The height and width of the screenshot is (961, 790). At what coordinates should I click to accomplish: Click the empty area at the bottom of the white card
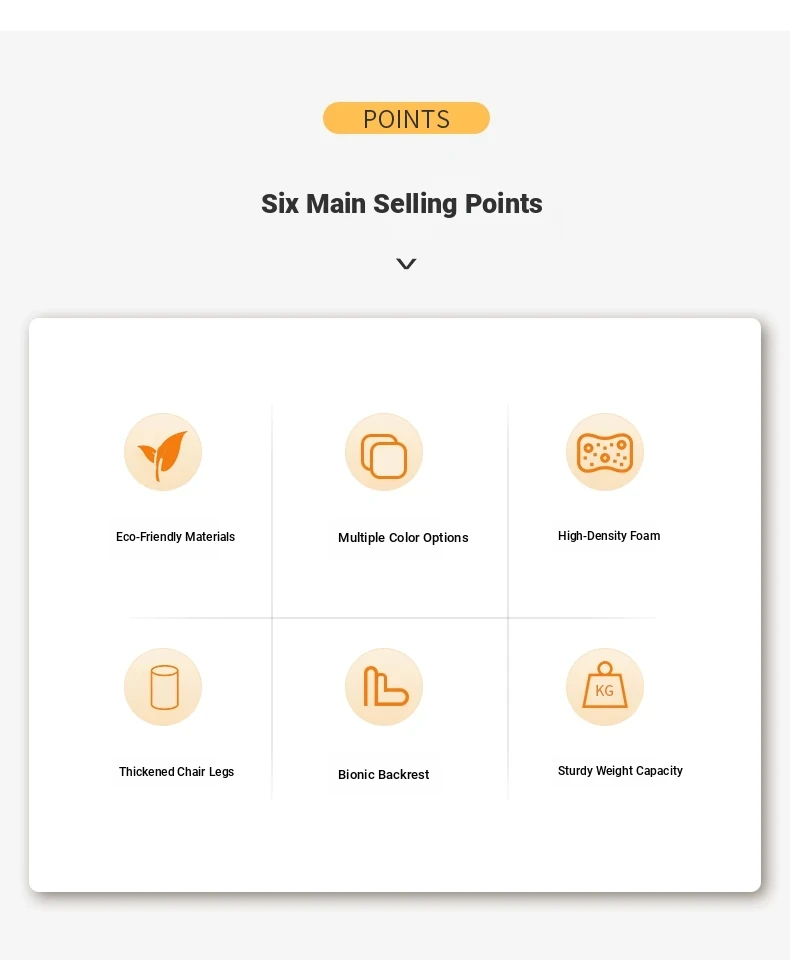(x=395, y=846)
